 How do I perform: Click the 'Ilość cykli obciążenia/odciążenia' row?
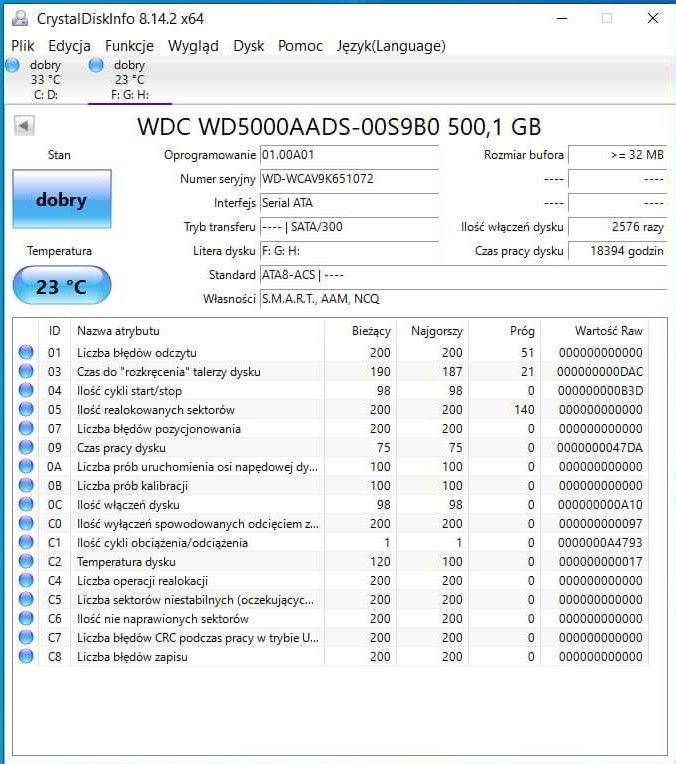click(331, 542)
